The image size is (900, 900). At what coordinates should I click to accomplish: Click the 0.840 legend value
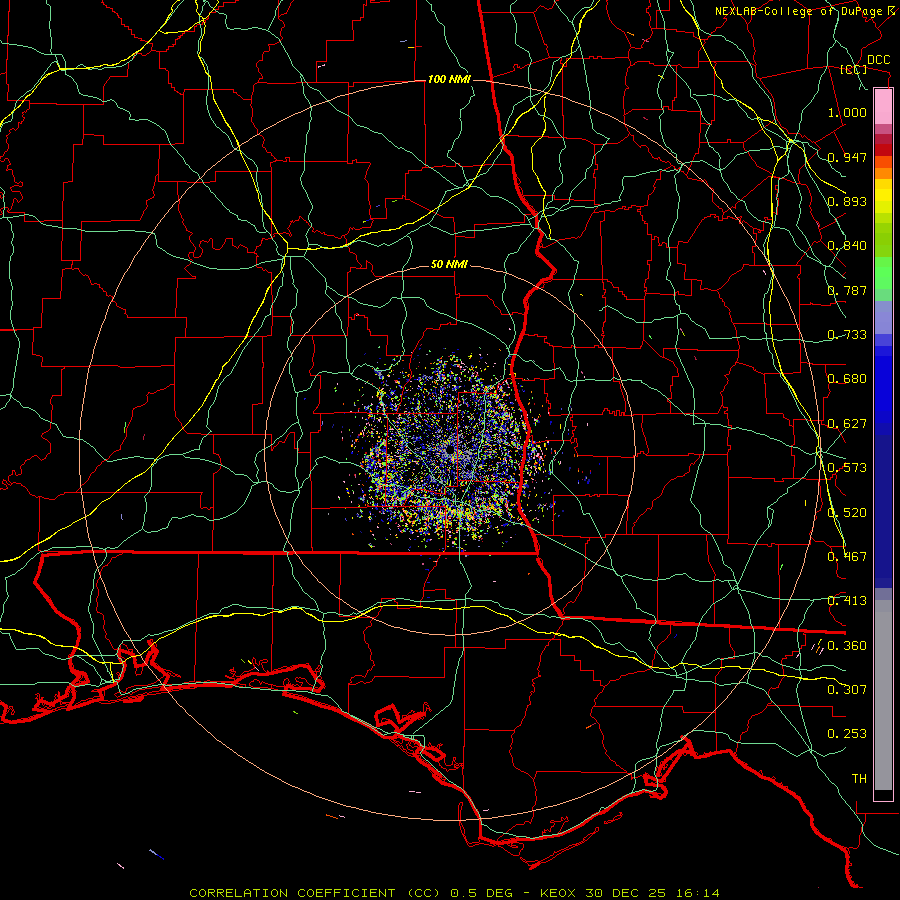point(847,246)
